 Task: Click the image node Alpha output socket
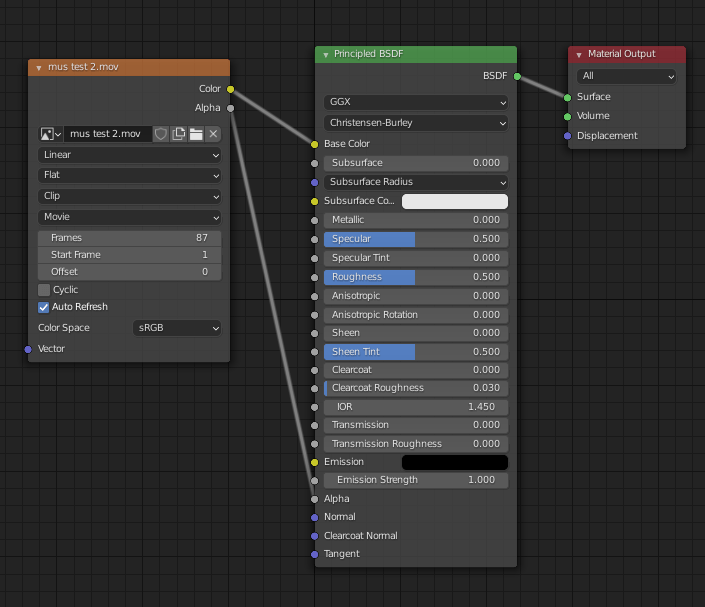click(x=231, y=108)
